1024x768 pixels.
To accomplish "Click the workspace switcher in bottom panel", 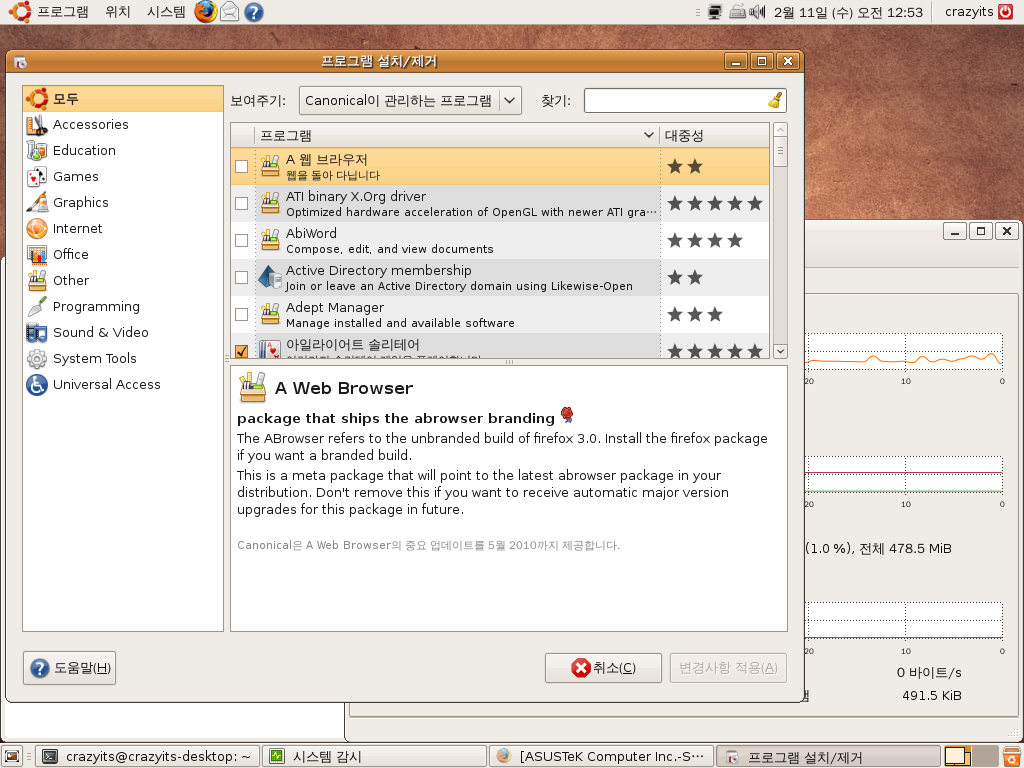I will [971, 756].
